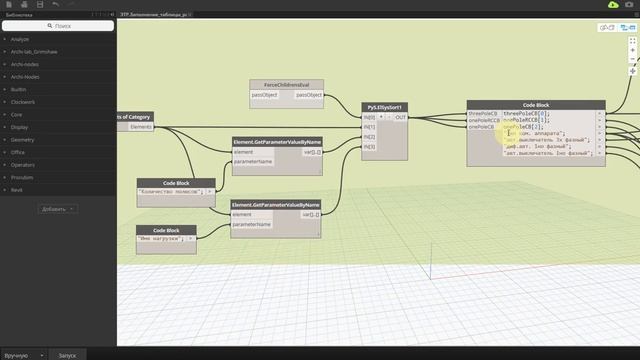Image resolution: width=640 pixels, height=360 pixels.
Task: Click the camera export image icon
Action: (629, 4)
